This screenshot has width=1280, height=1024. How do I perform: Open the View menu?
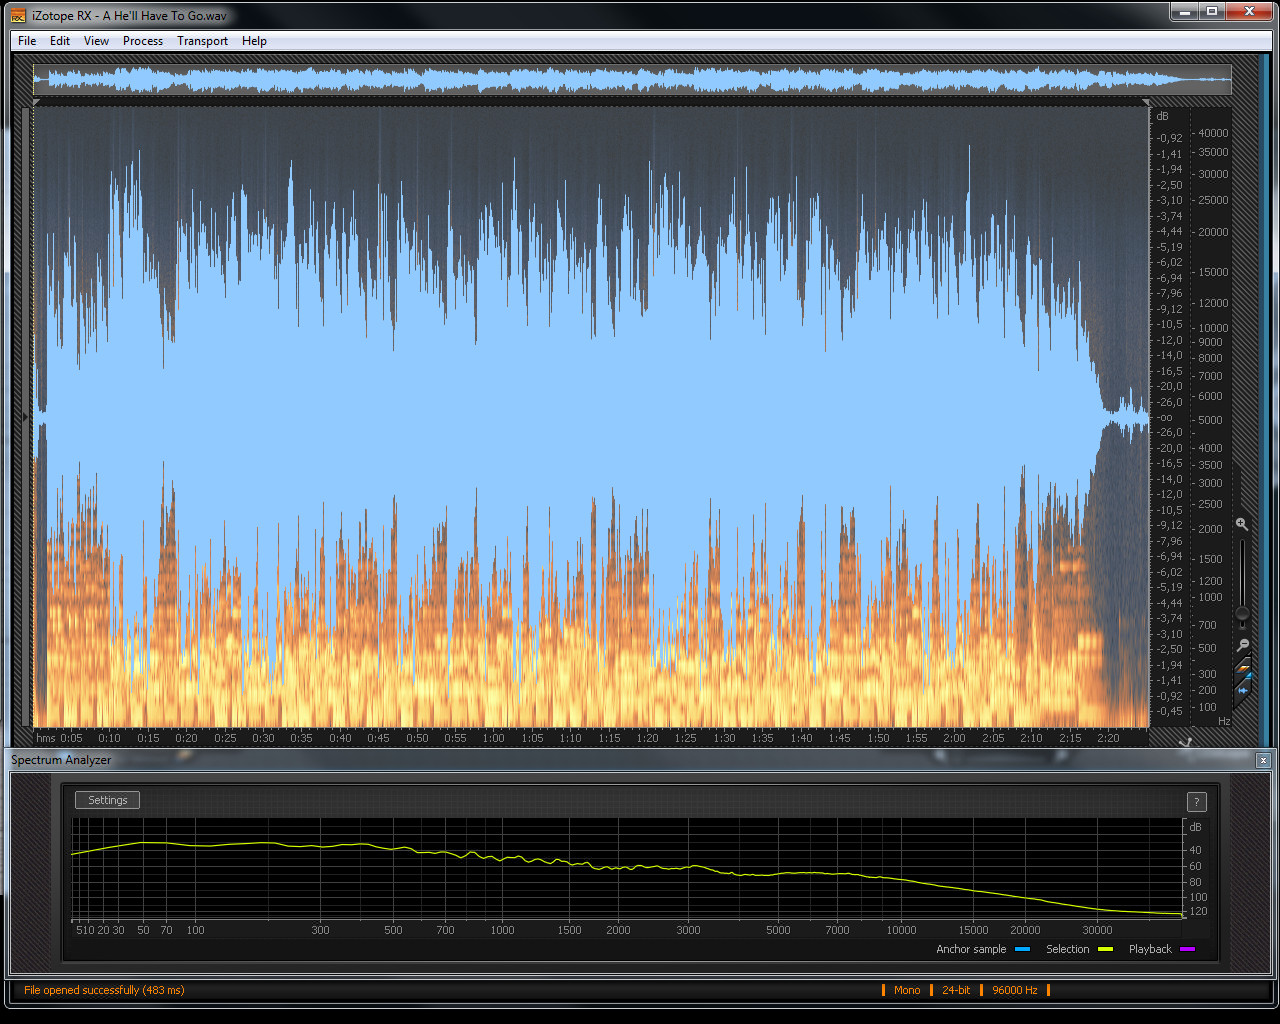tap(96, 41)
